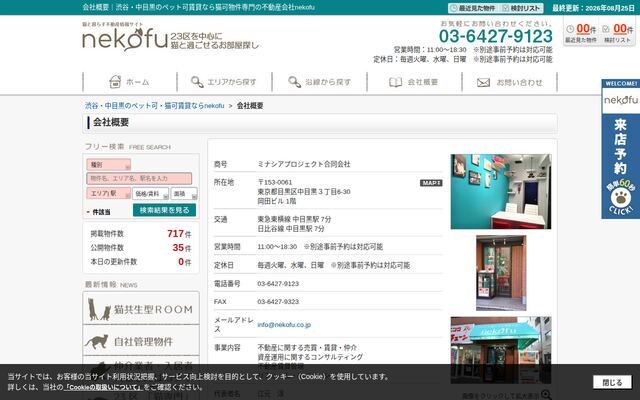Open the 種別 dropdown
Image resolution: width=640 pixels, height=400 pixels.
pyautogui.click(x=109, y=165)
